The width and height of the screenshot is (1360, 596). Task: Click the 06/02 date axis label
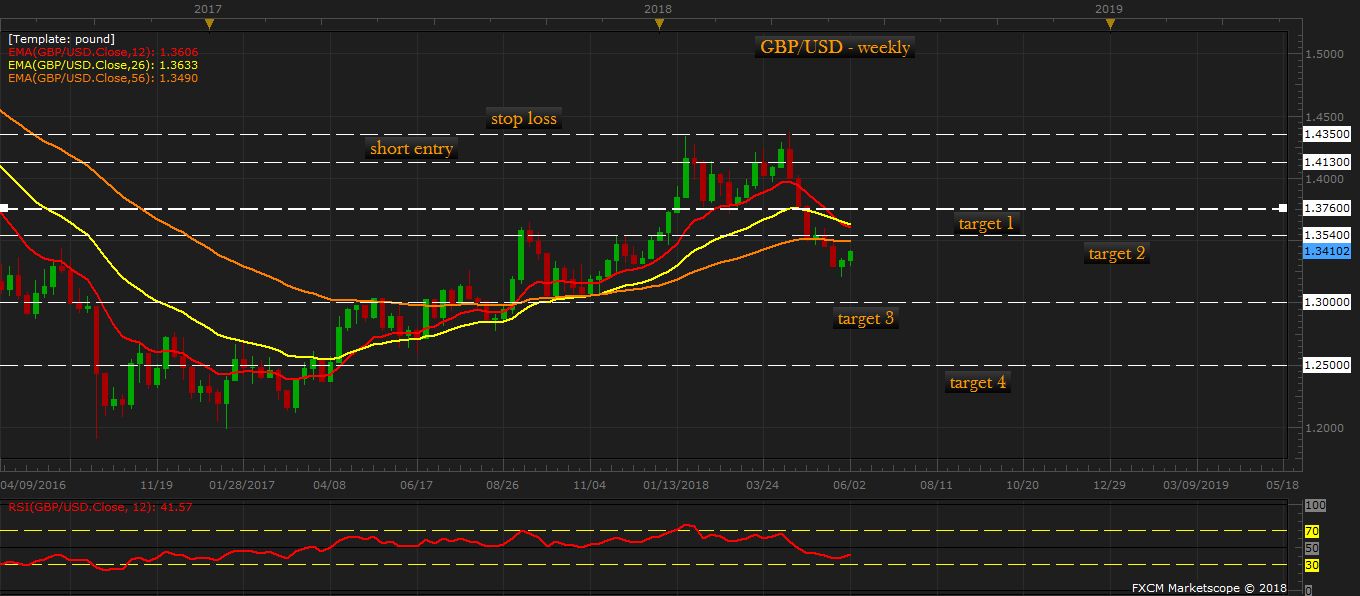coord(850,484)
